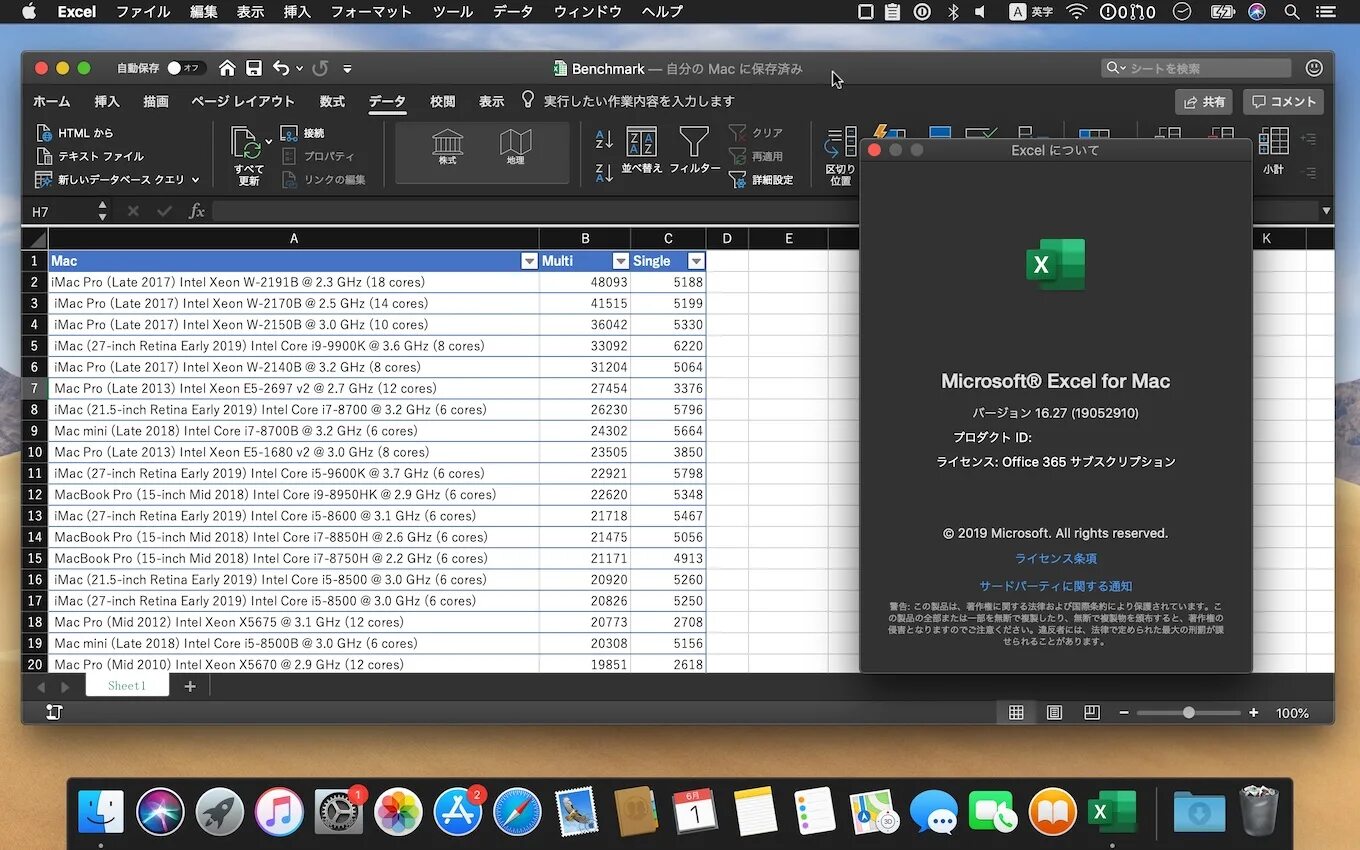Screen dimensions: 1360x850
Task: Expand the formula bar
Action: pyautogui.click(x=1326, y=211)
